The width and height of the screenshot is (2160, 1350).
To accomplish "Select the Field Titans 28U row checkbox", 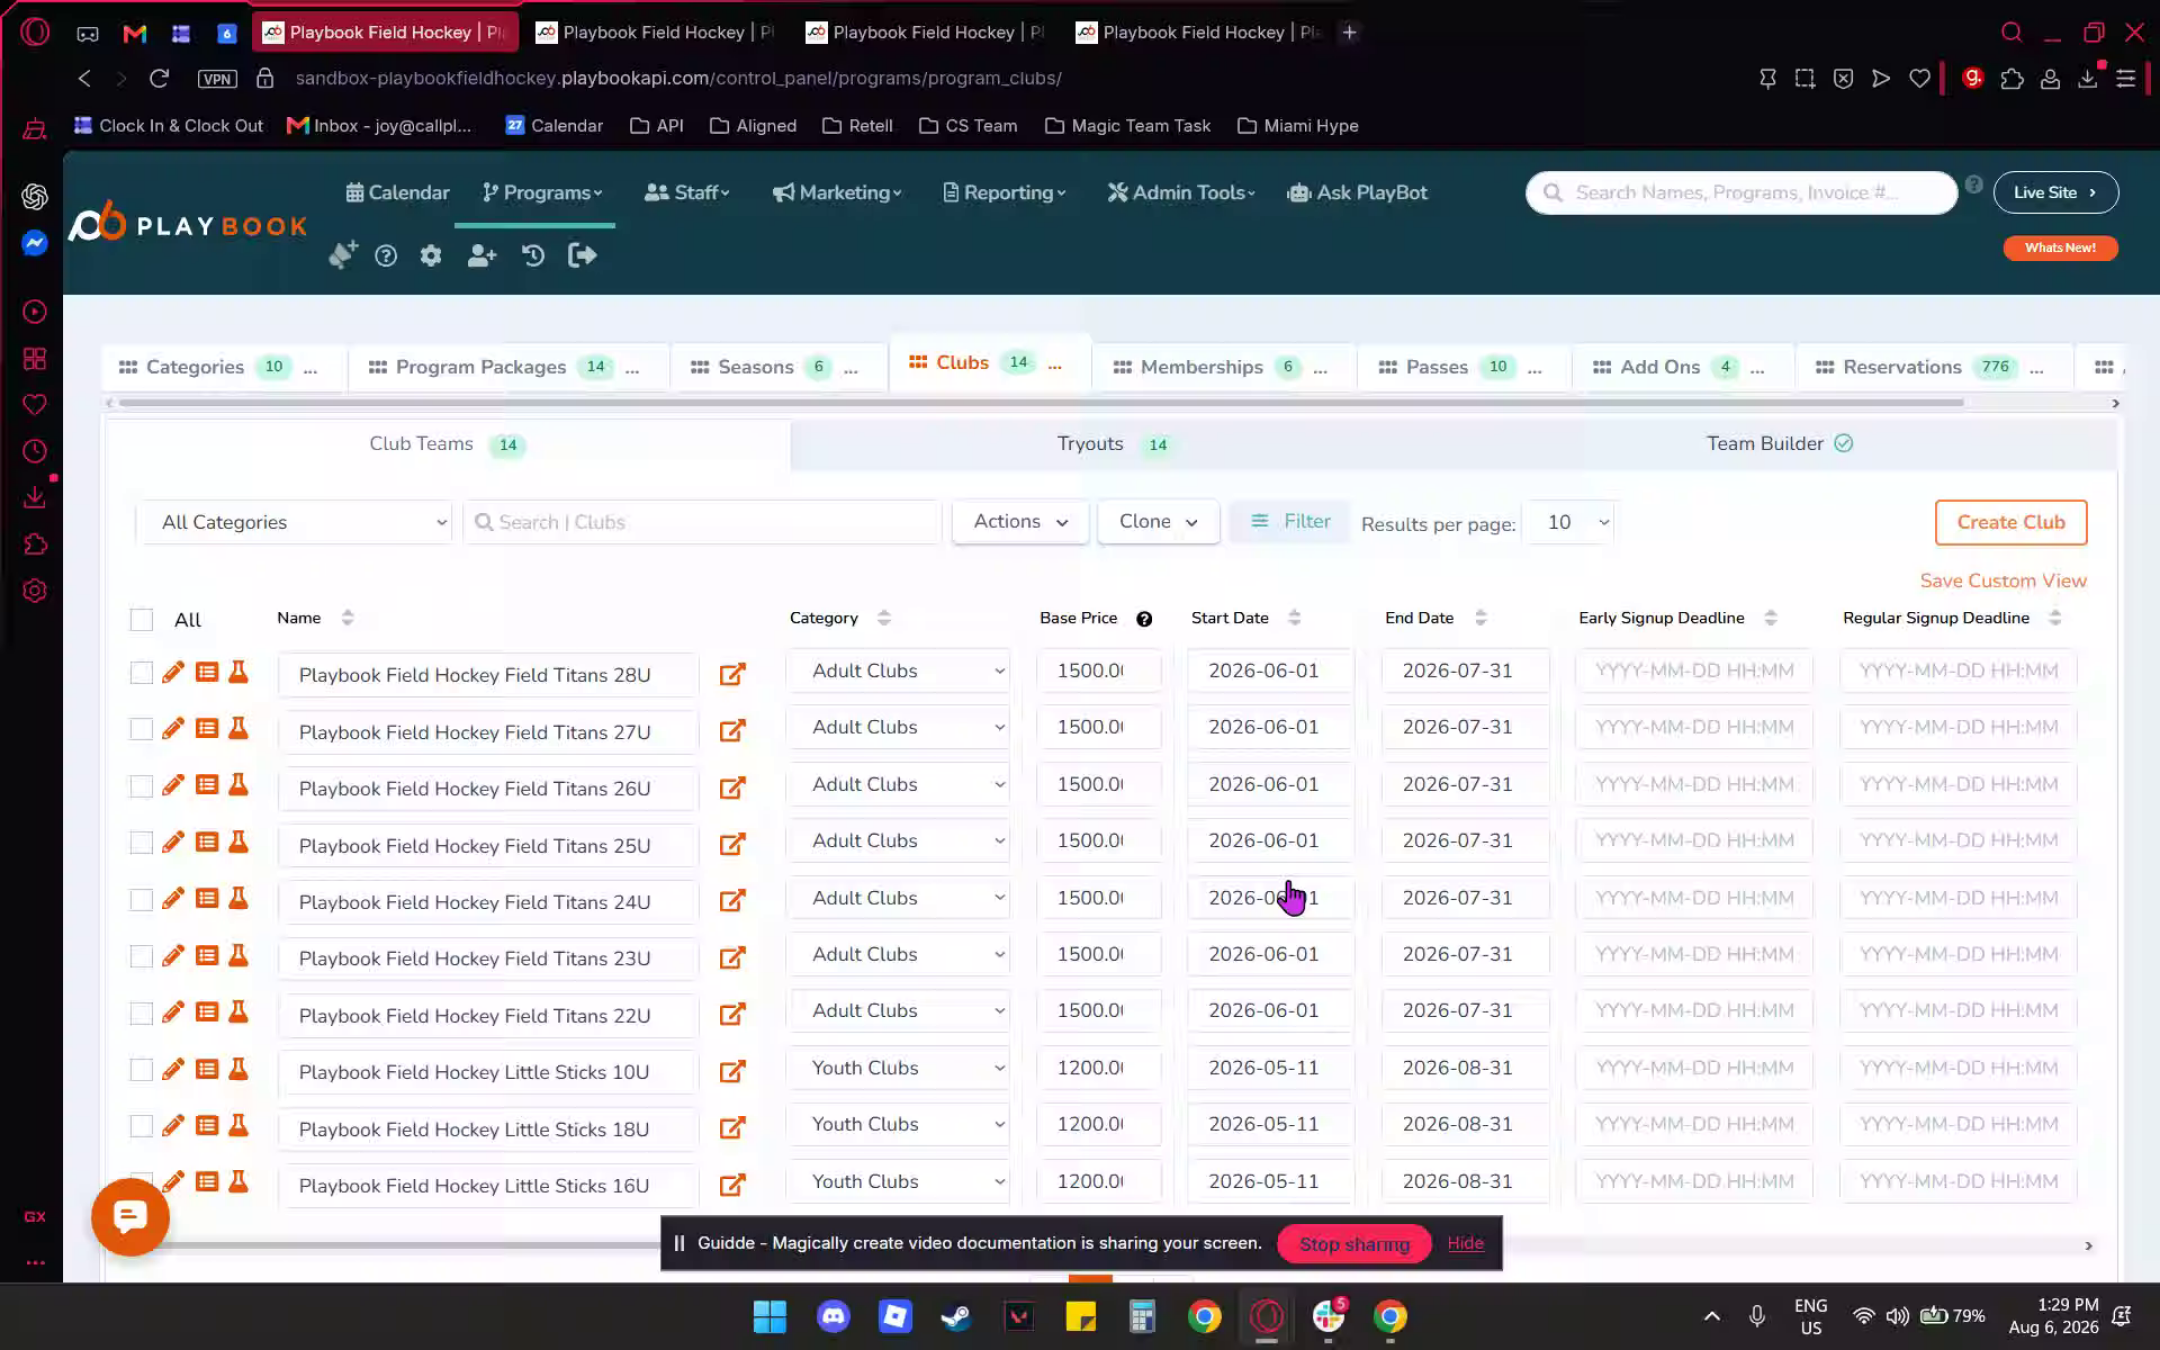I will coord(142,673).
